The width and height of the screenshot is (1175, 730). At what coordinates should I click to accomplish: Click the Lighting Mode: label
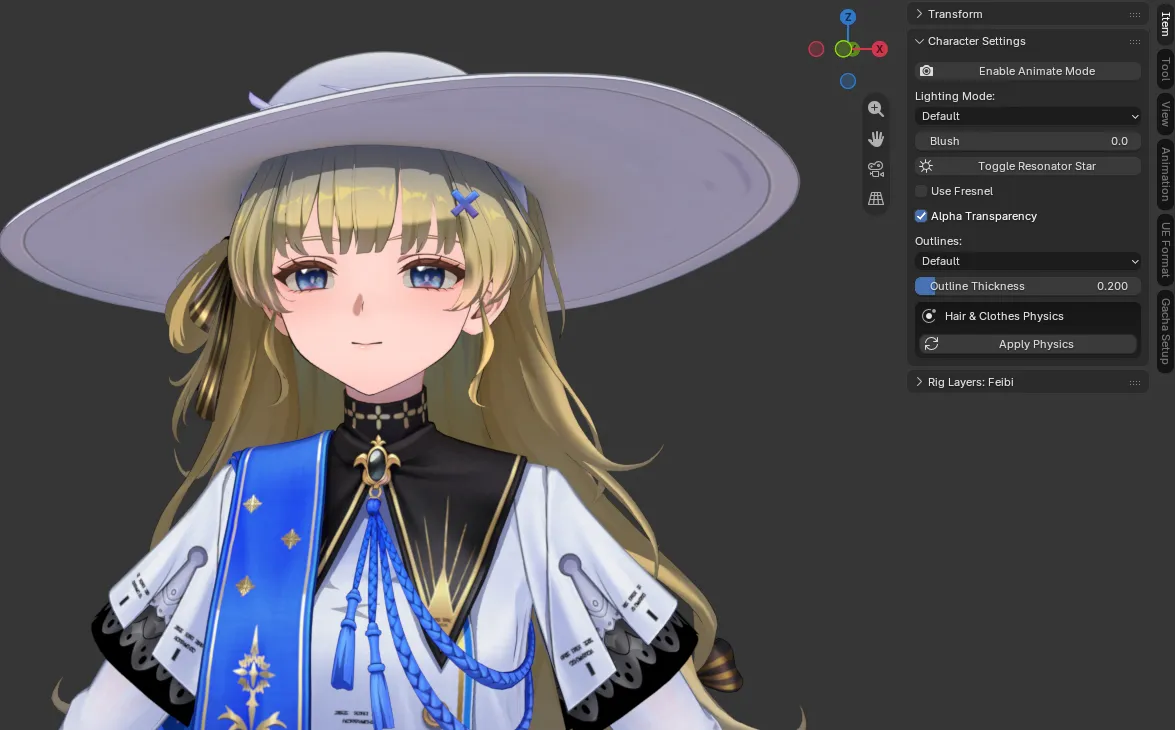[x=955, y=96]
